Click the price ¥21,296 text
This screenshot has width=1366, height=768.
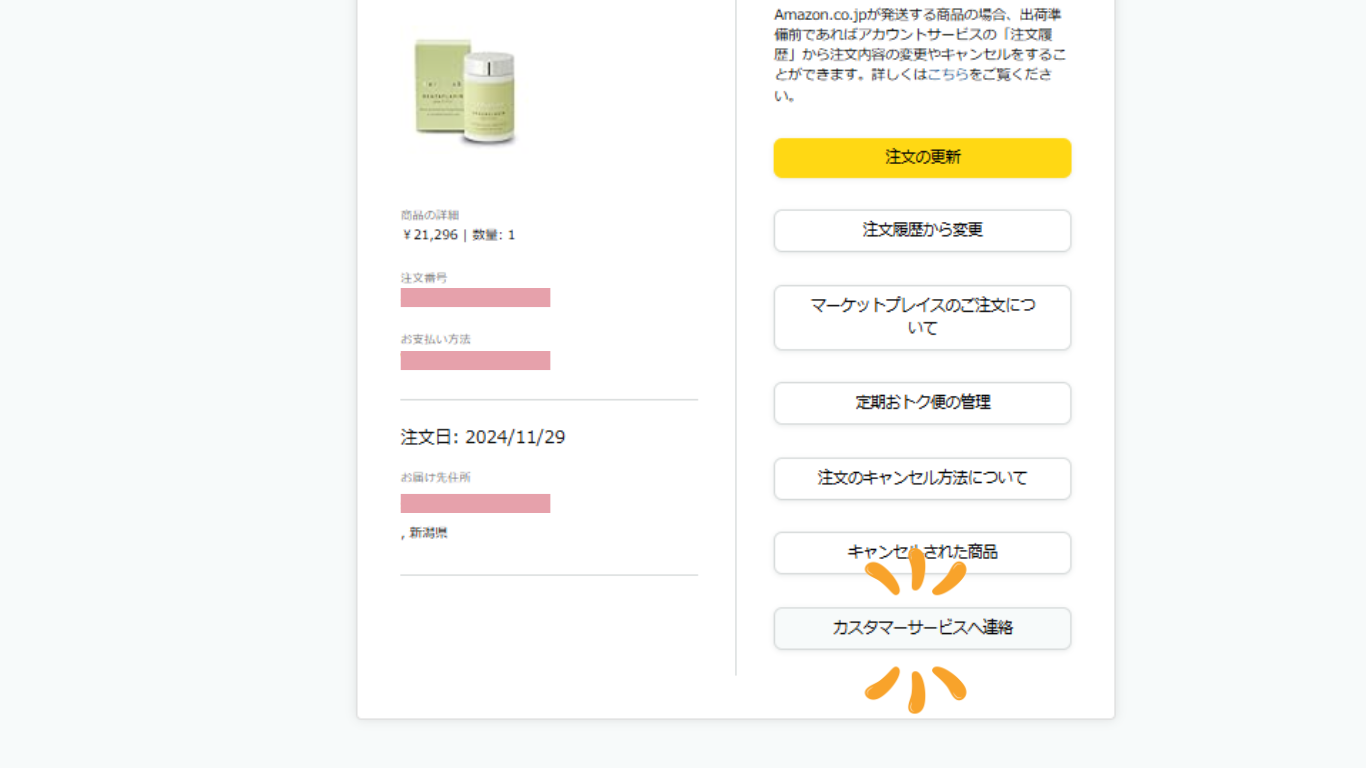(x=430, y=235)
